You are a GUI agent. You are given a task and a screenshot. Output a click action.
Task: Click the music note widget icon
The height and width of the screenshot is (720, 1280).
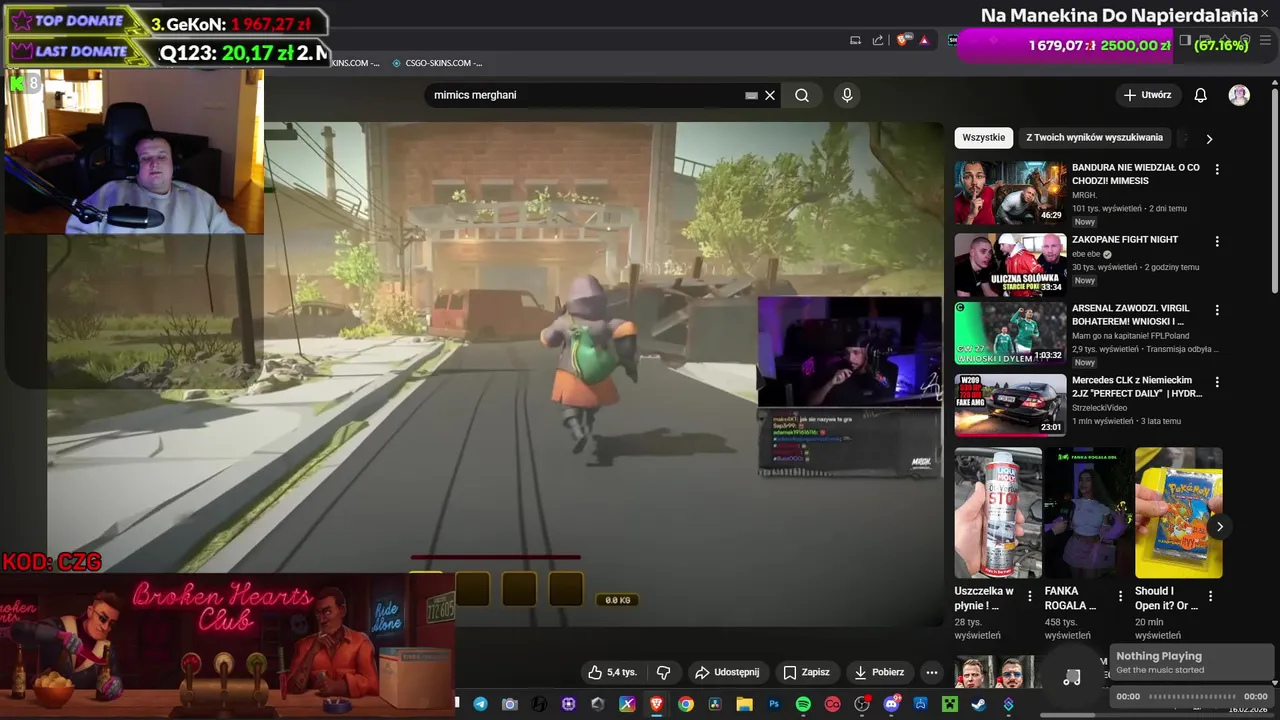(x=1072, y=678)
